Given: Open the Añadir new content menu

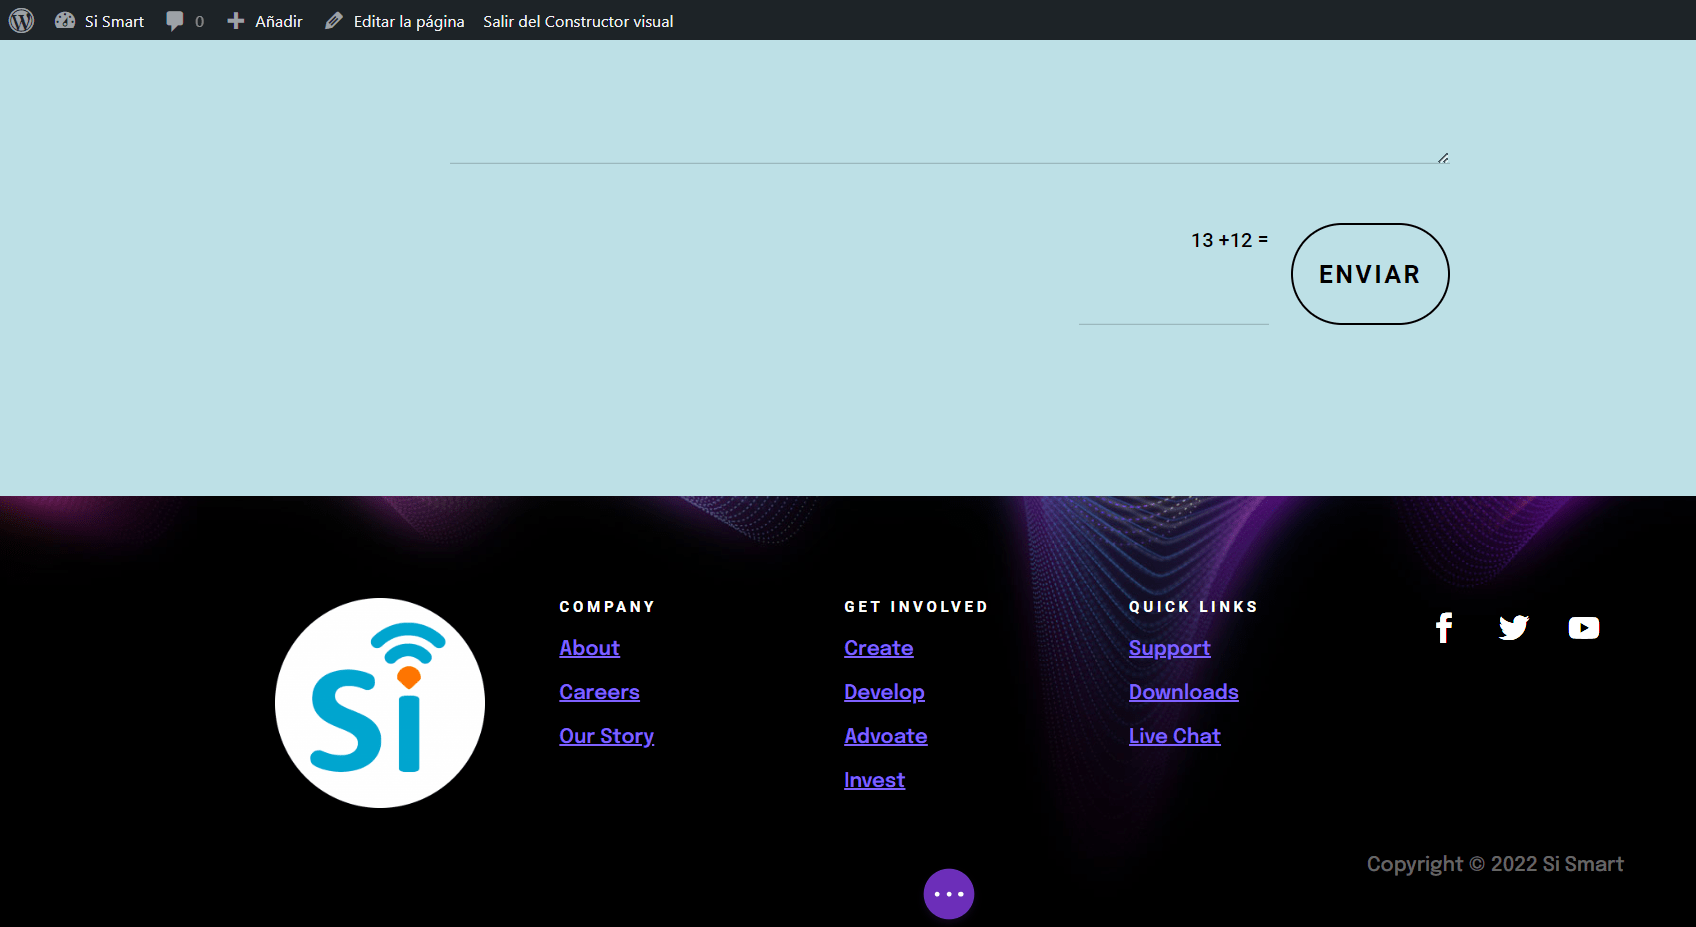Looking at the screenshot, I should (265, 21).
